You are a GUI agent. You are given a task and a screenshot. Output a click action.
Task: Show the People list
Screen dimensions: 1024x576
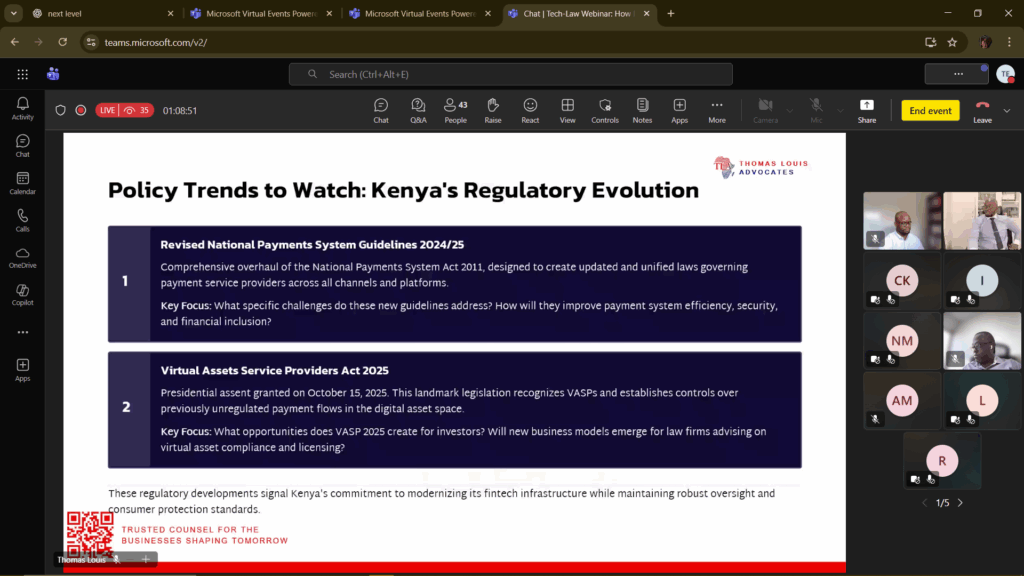tap(455, 110)
